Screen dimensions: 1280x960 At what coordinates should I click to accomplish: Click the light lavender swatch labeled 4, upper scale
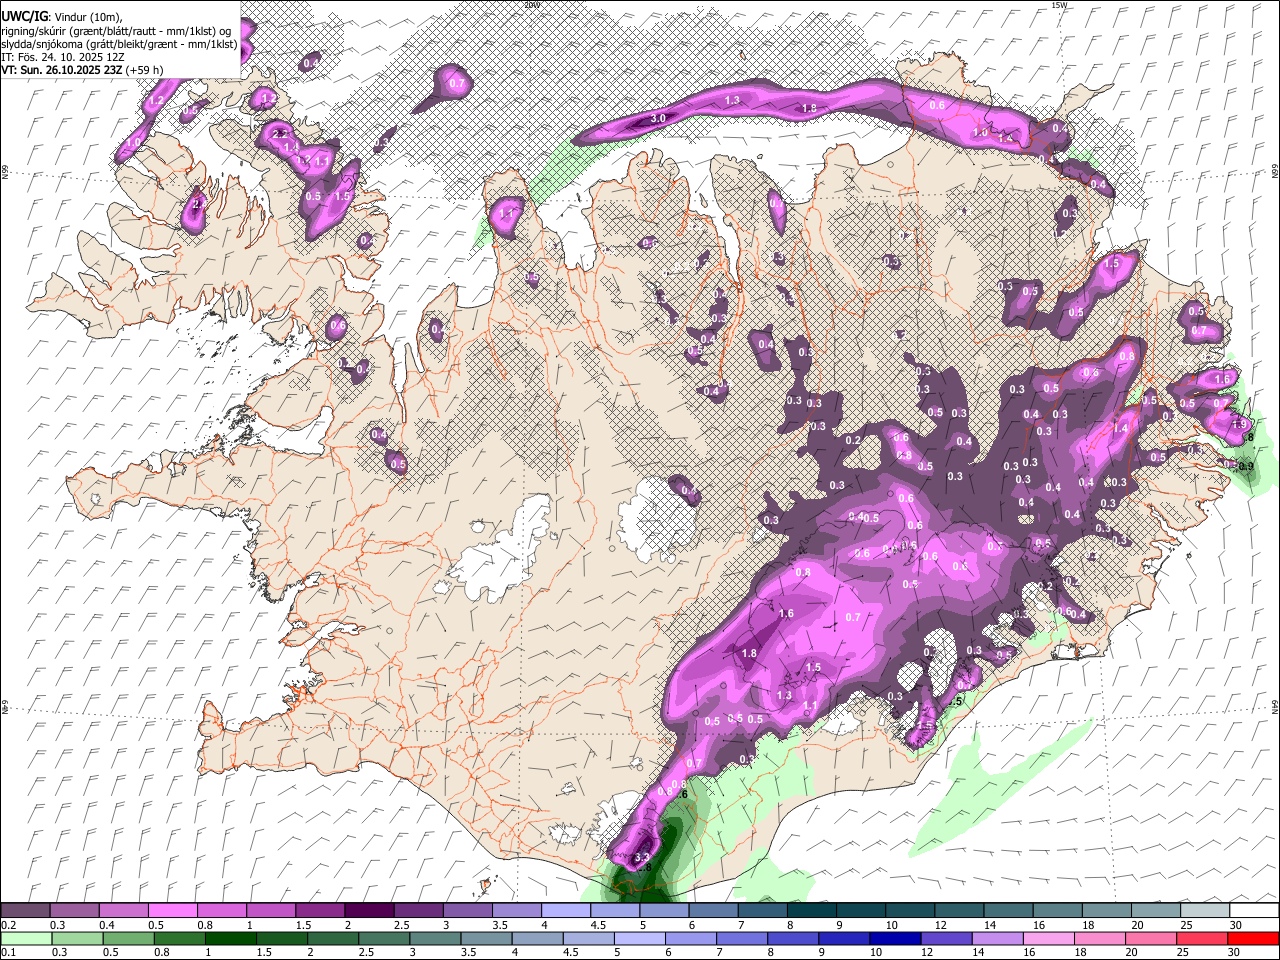(565, 911)
